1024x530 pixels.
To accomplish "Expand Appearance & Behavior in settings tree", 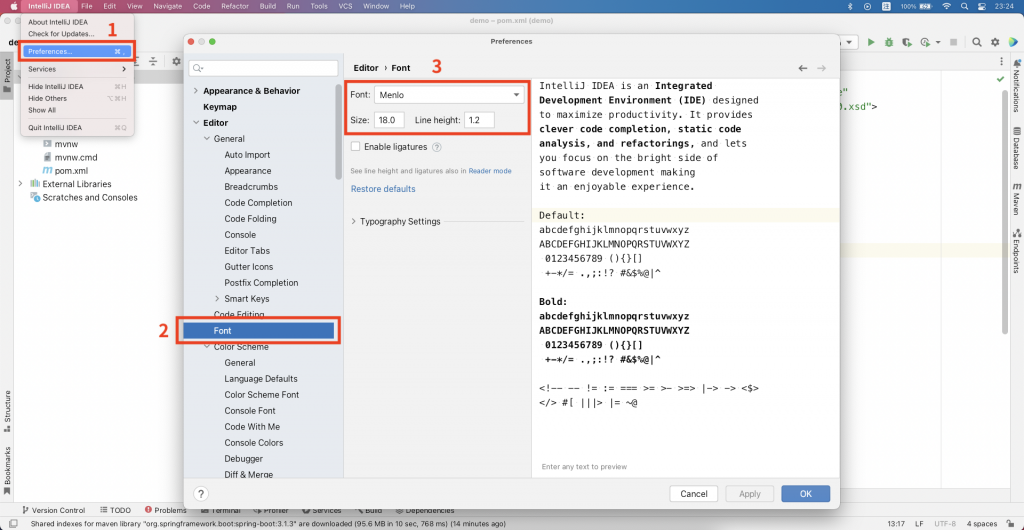I will [195, 91].
